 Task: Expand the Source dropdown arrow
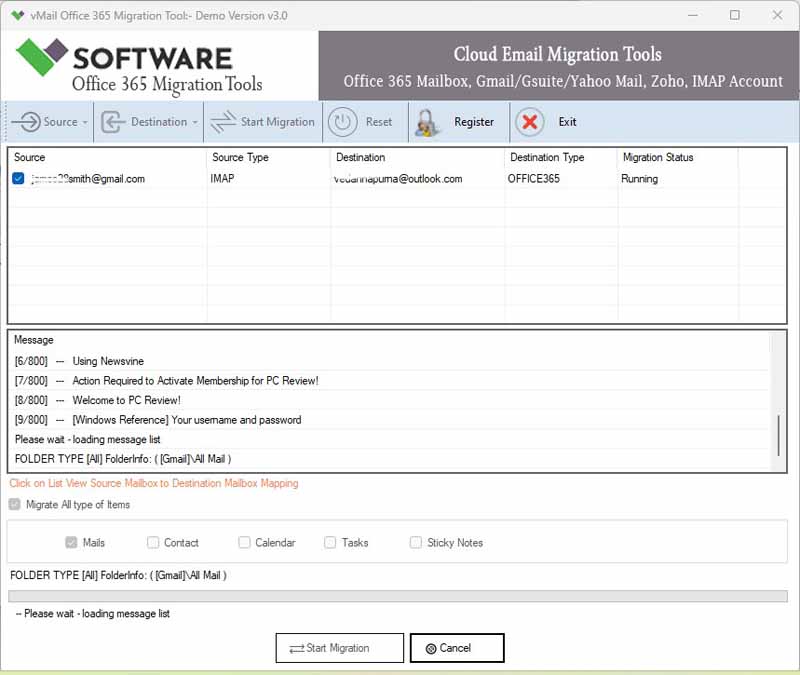tap(85, 122)
